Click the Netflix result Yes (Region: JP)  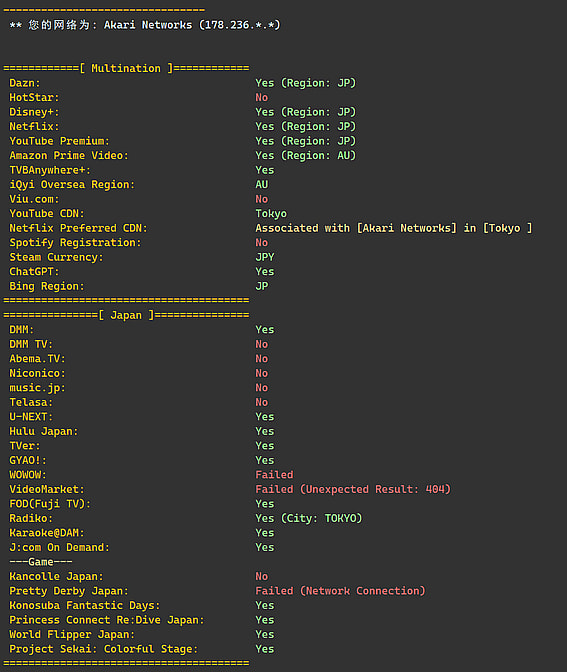(x=306, y=126)
